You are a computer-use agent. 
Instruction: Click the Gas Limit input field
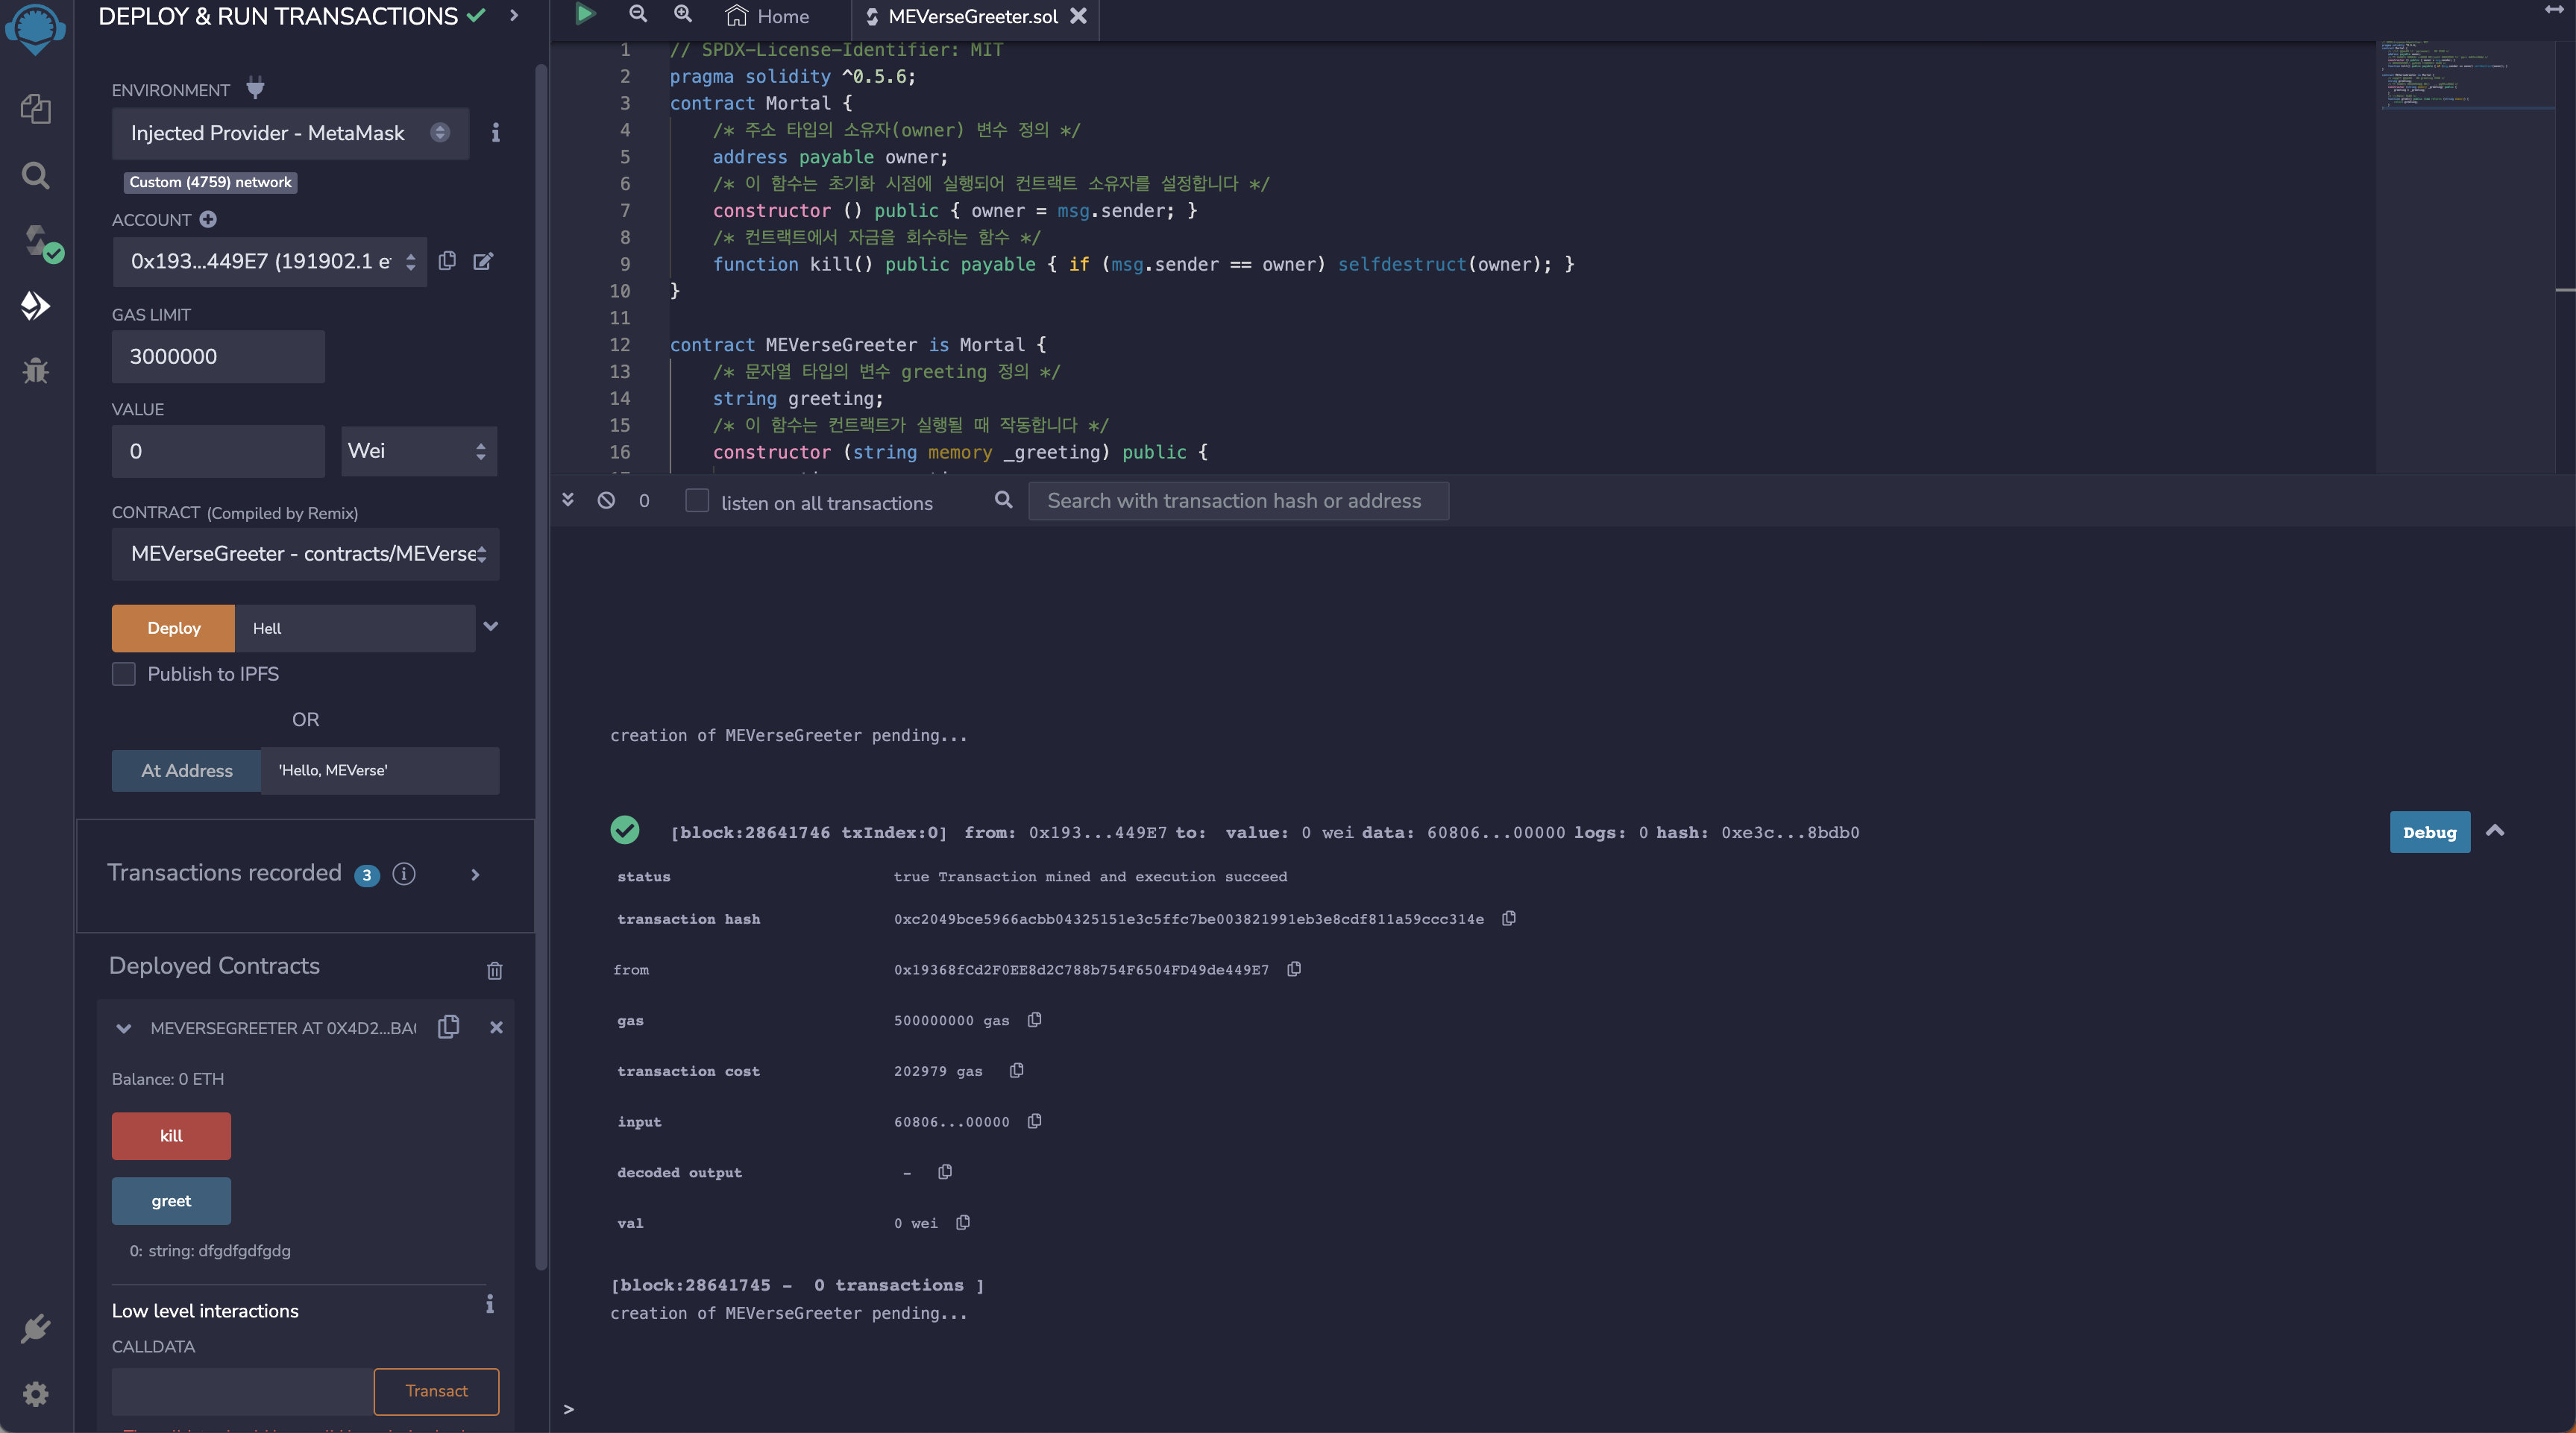218,357
